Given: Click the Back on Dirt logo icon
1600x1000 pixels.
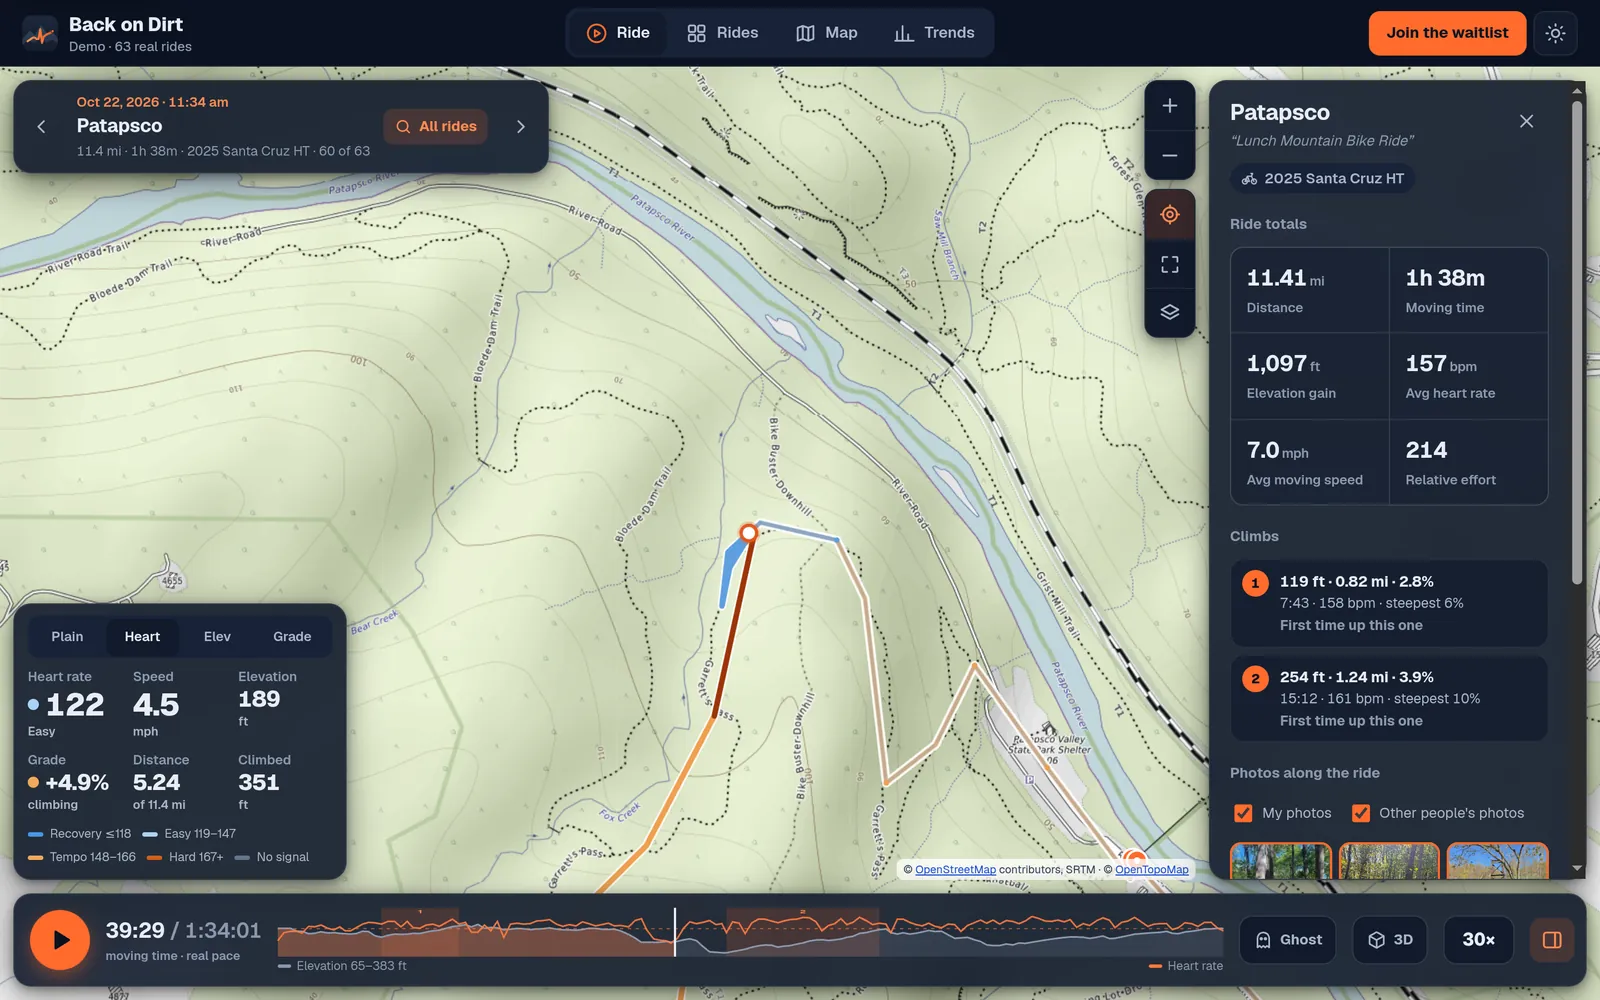Looking at the screenshot, I should 40,34.
